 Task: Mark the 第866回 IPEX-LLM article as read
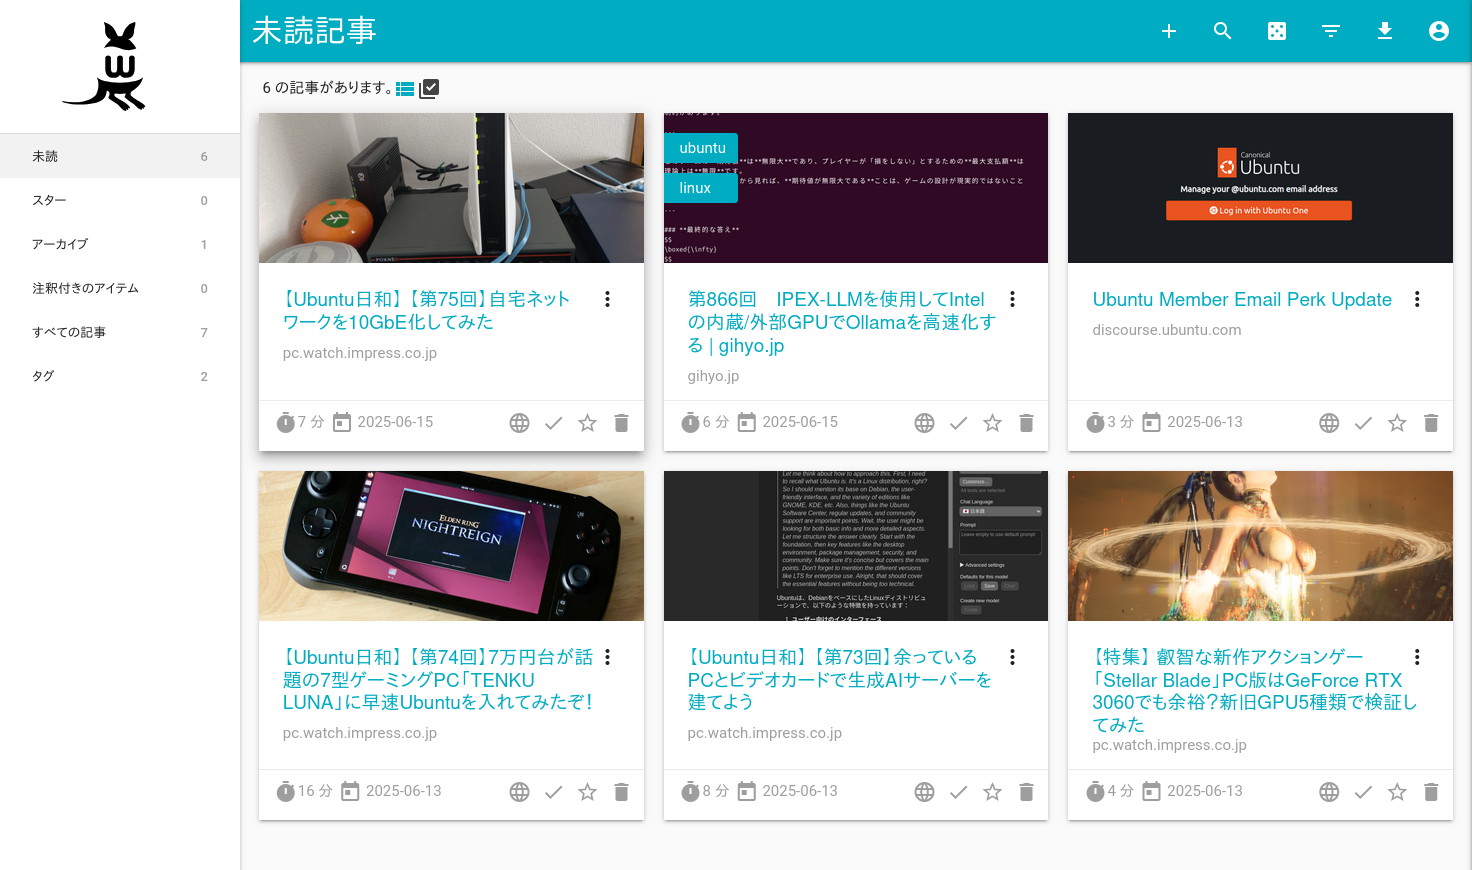point(958,423)
